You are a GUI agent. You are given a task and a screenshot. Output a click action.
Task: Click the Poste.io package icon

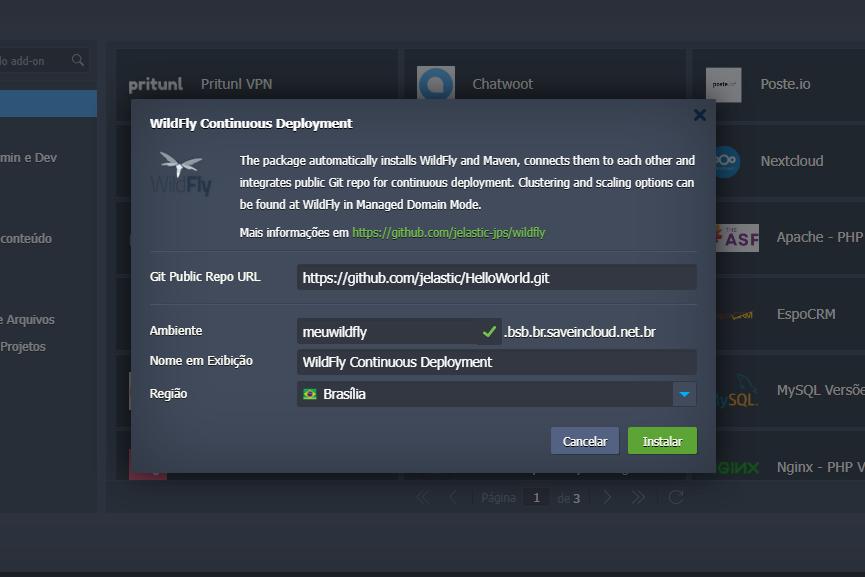[x=723, y=85]
